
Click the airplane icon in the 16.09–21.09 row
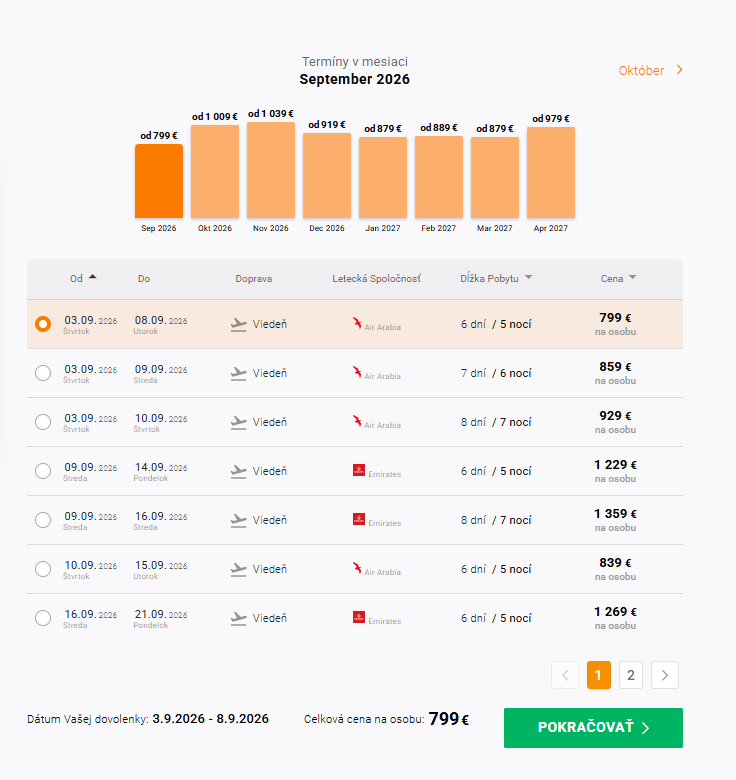pos(239,618)
